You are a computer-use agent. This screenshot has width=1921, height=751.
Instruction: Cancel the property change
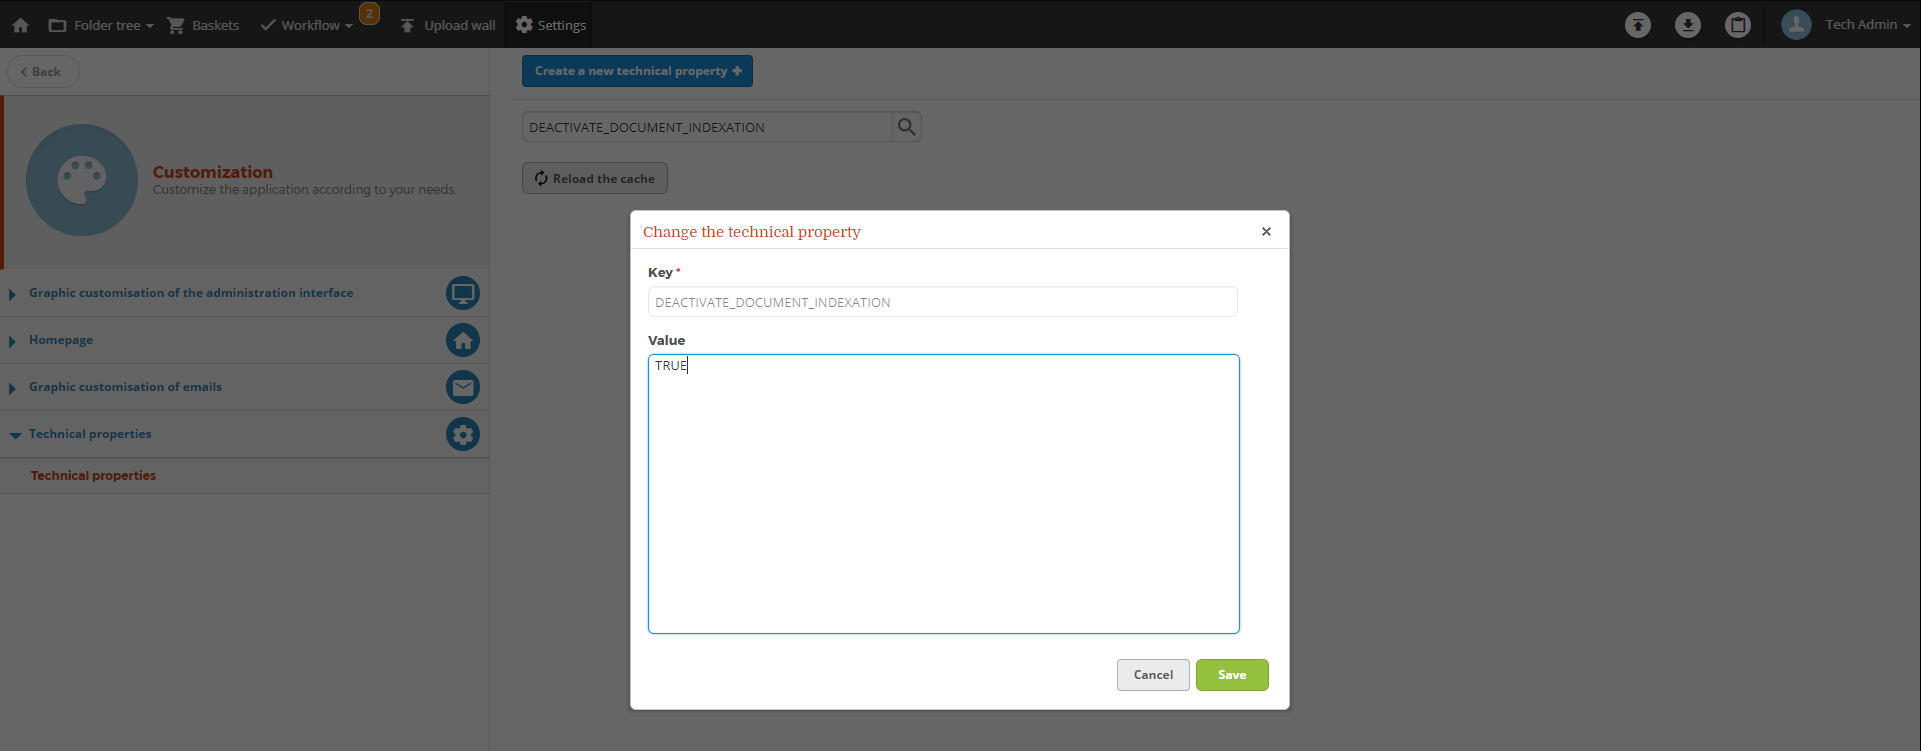click(1153, 675)
